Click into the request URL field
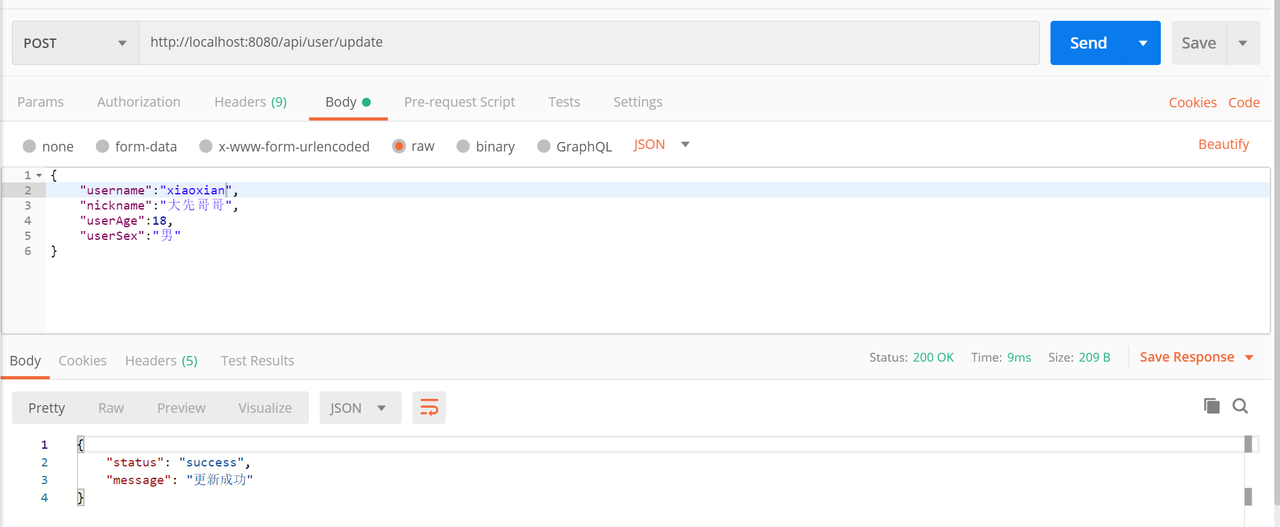Viewport: 1280px width, 527px height. pyautogui.click(x=588, y=43)
